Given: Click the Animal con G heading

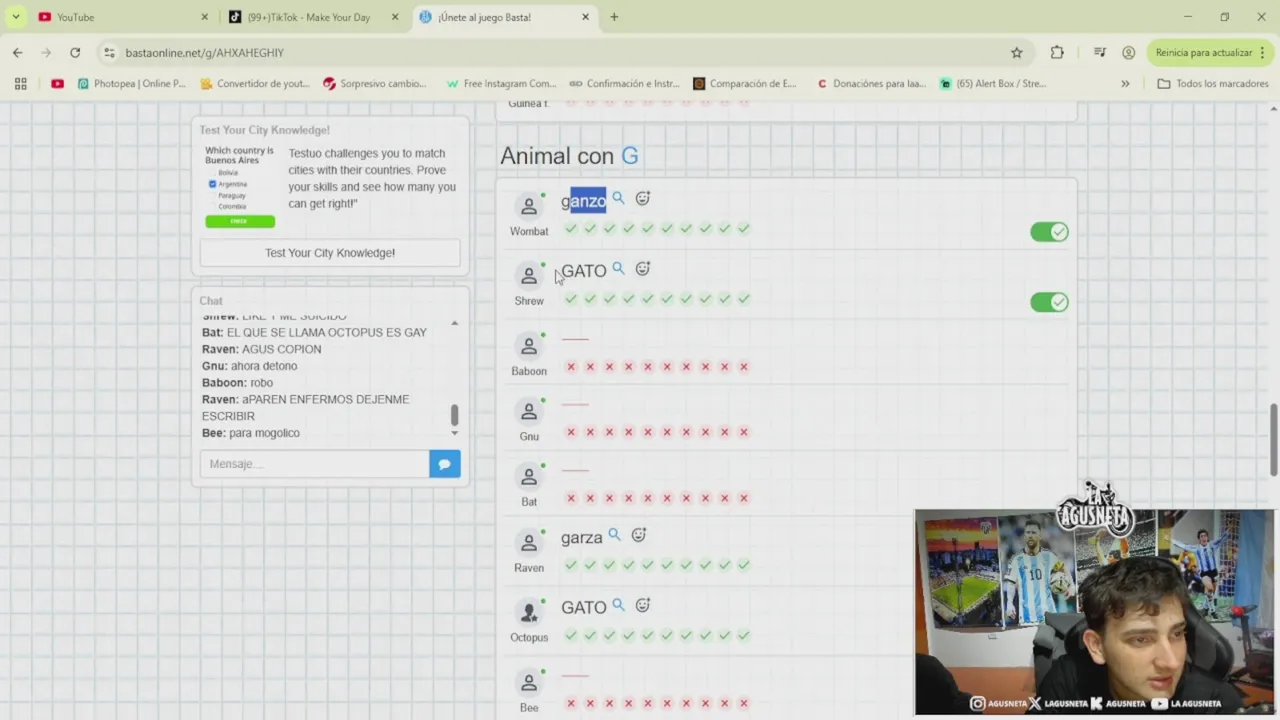Looking at the screenshot, I should click(569, 156).
